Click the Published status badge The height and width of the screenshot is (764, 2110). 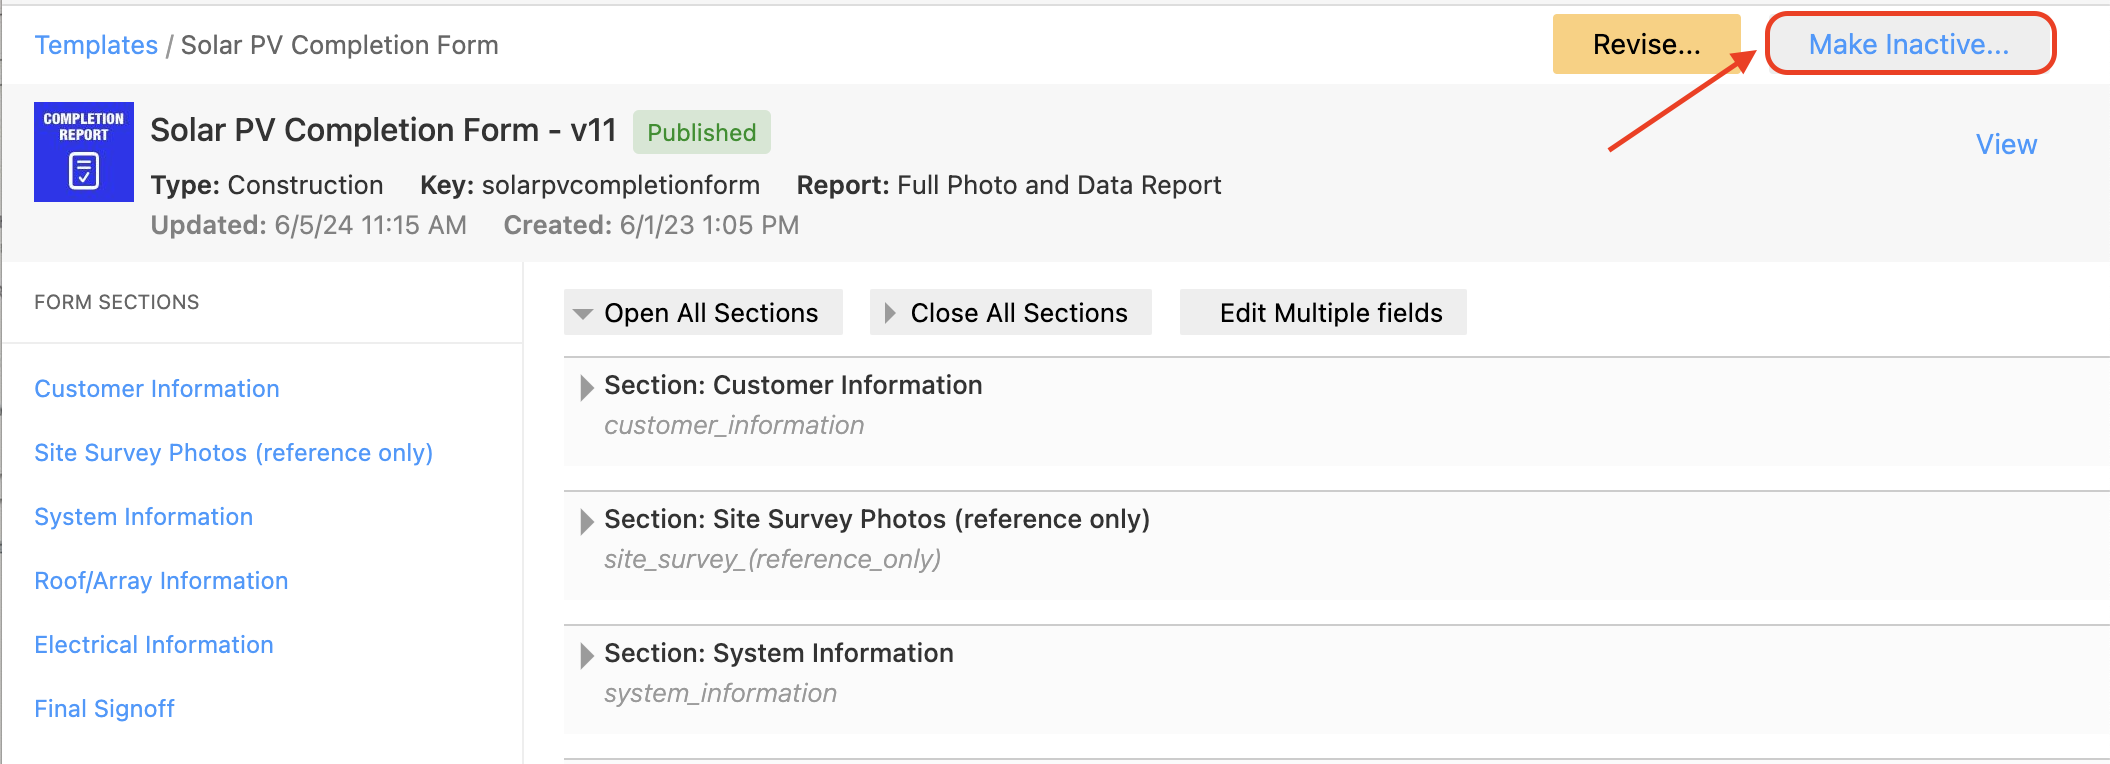[x=701, y=132]
